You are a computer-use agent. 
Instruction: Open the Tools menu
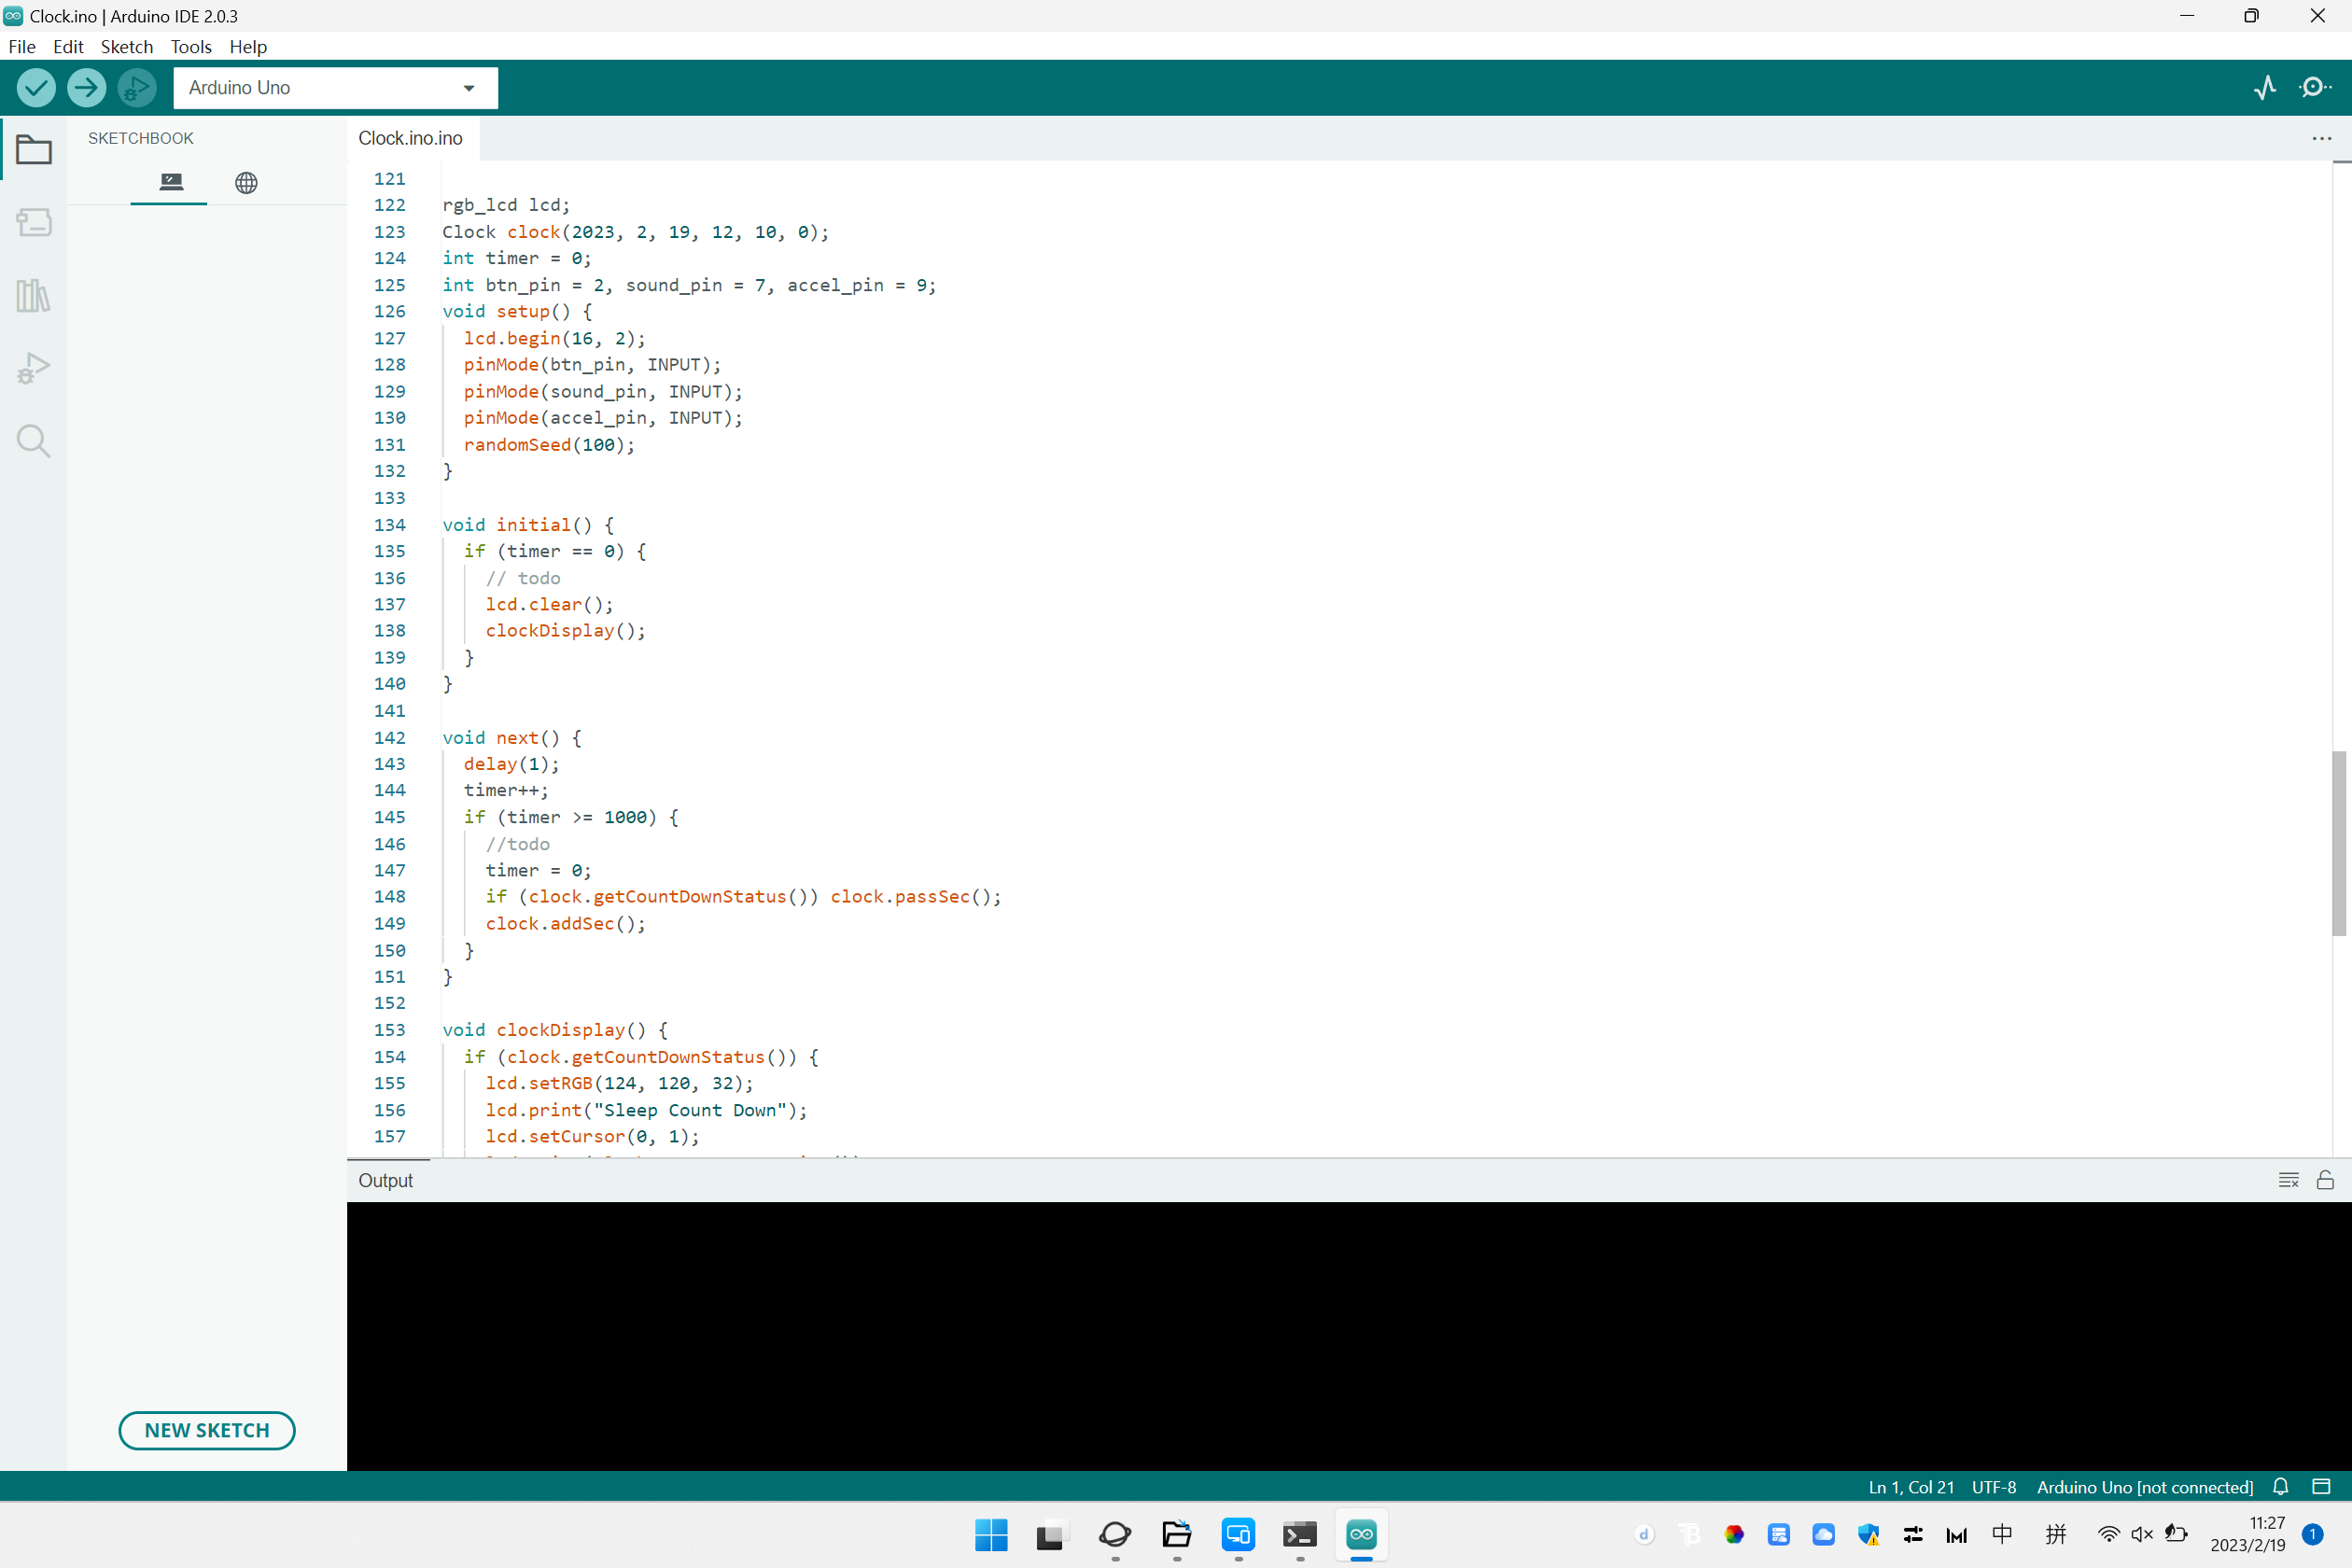point(190,47)
